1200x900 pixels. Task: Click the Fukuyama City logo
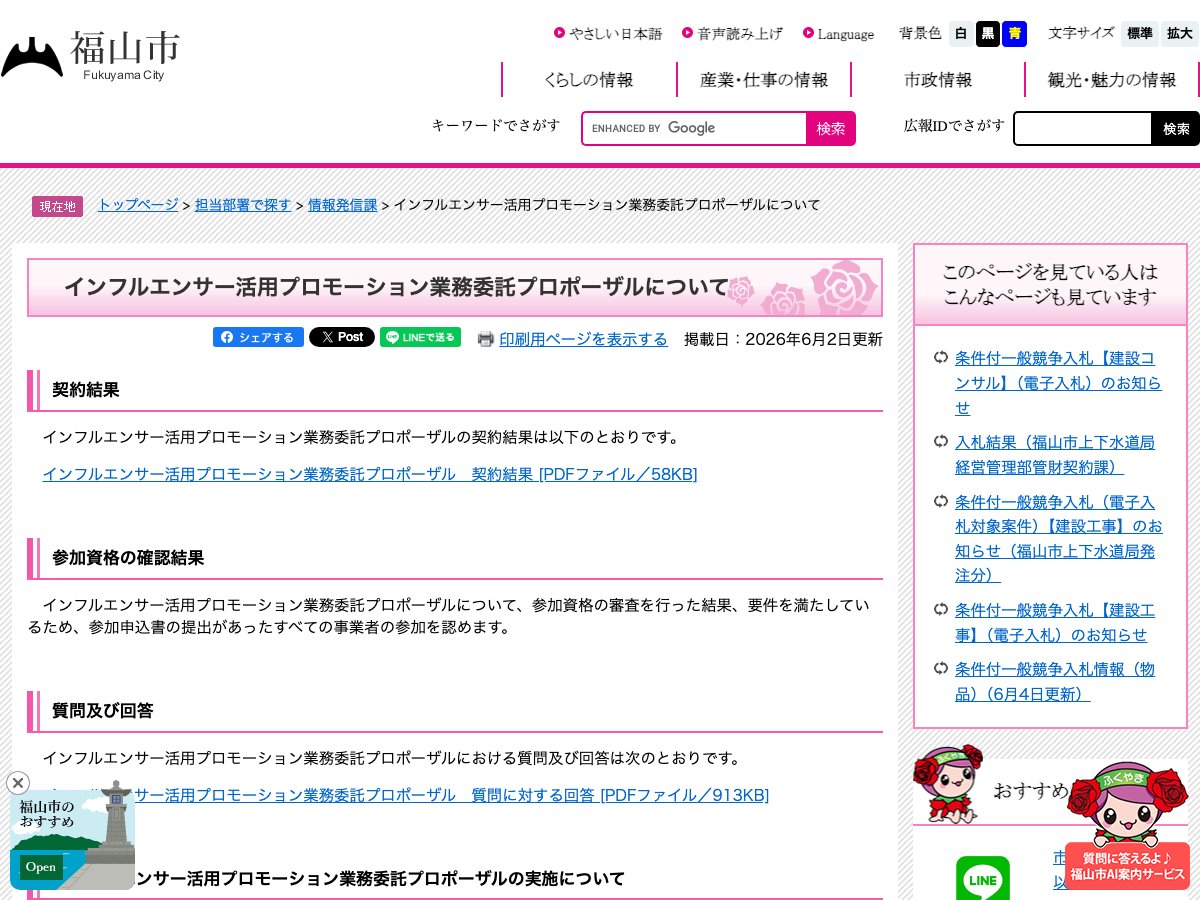[90, 56]
